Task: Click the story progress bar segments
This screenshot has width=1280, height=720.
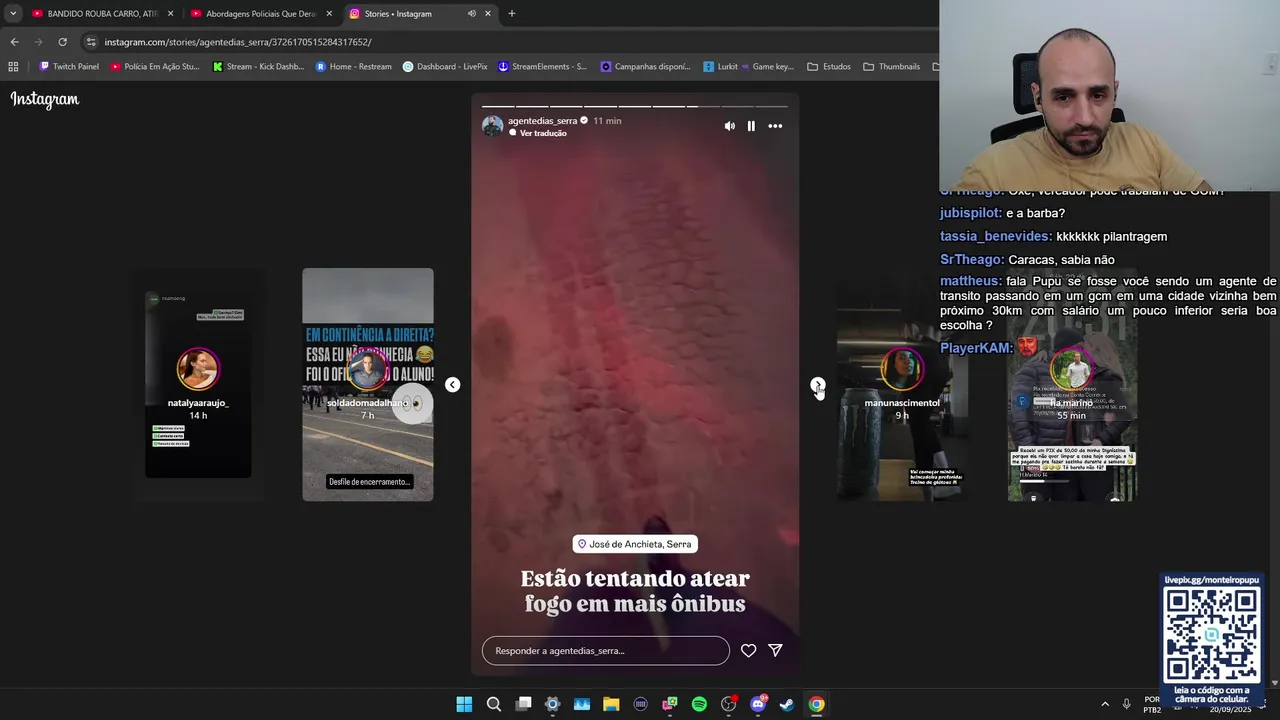Action: [635, 106]
